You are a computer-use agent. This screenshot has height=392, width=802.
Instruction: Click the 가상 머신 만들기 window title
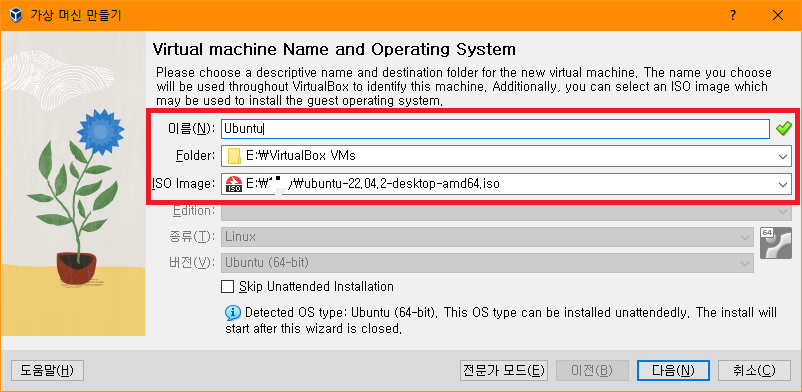point(76,15)
